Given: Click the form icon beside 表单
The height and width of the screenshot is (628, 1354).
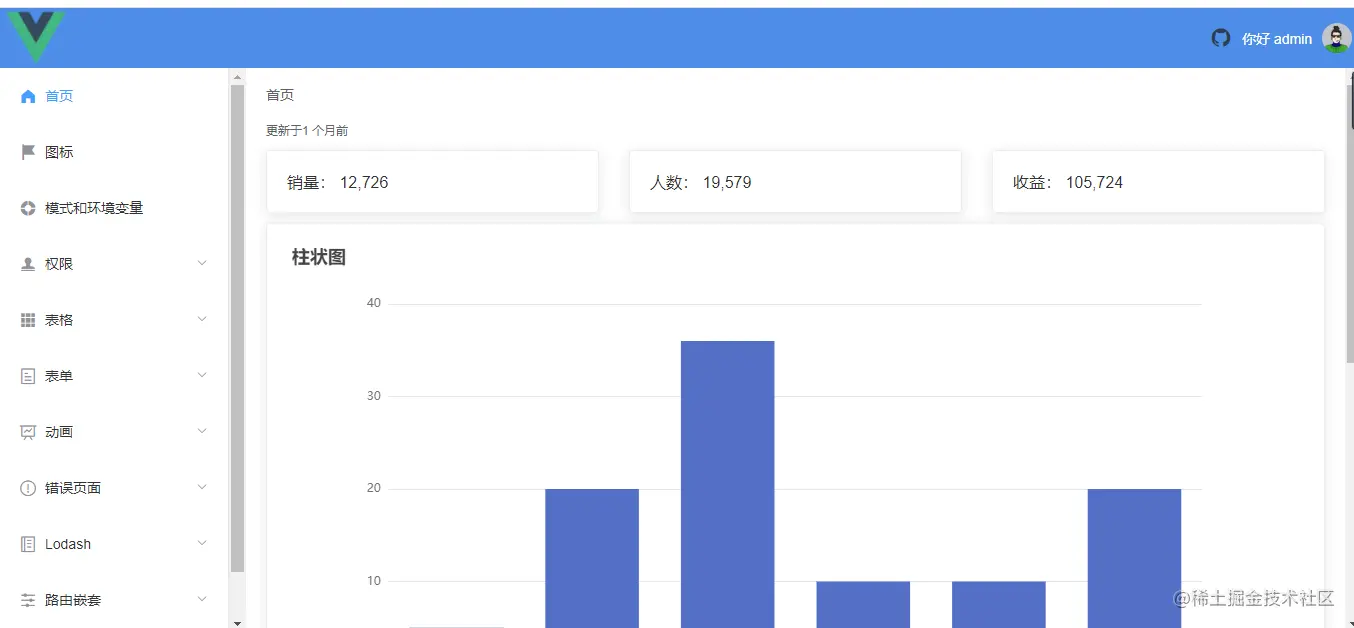Looking at the screenshot, I should pyautogui.click(x=28, y=376).
